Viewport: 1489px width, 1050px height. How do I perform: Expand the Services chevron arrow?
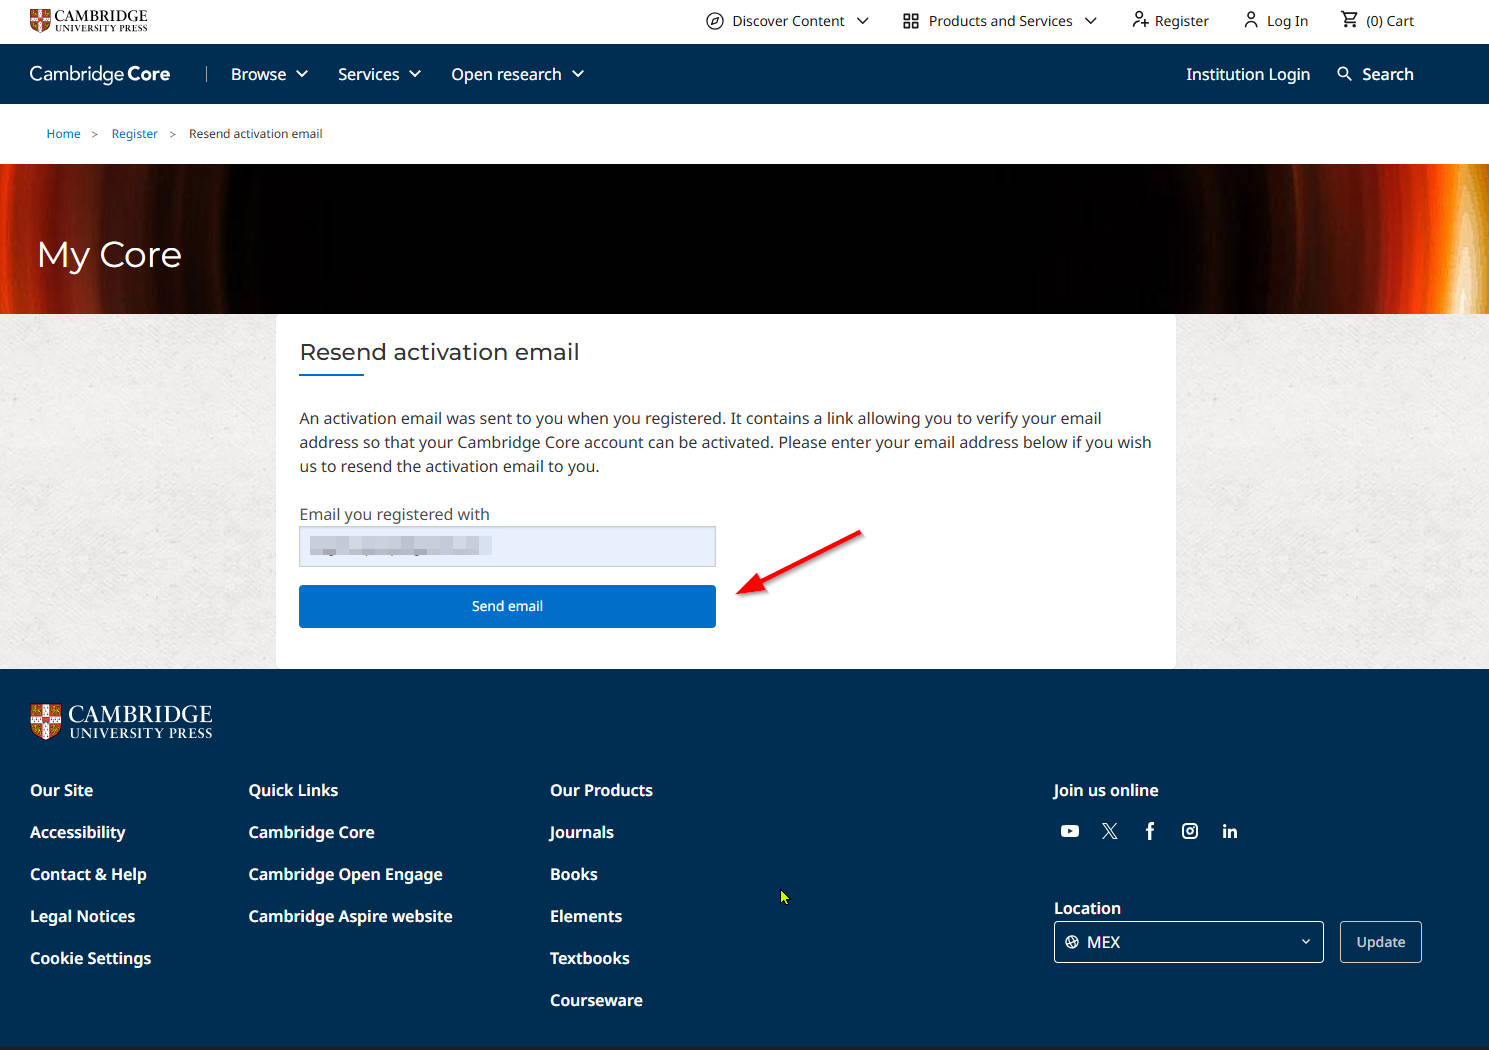(415, 74)
